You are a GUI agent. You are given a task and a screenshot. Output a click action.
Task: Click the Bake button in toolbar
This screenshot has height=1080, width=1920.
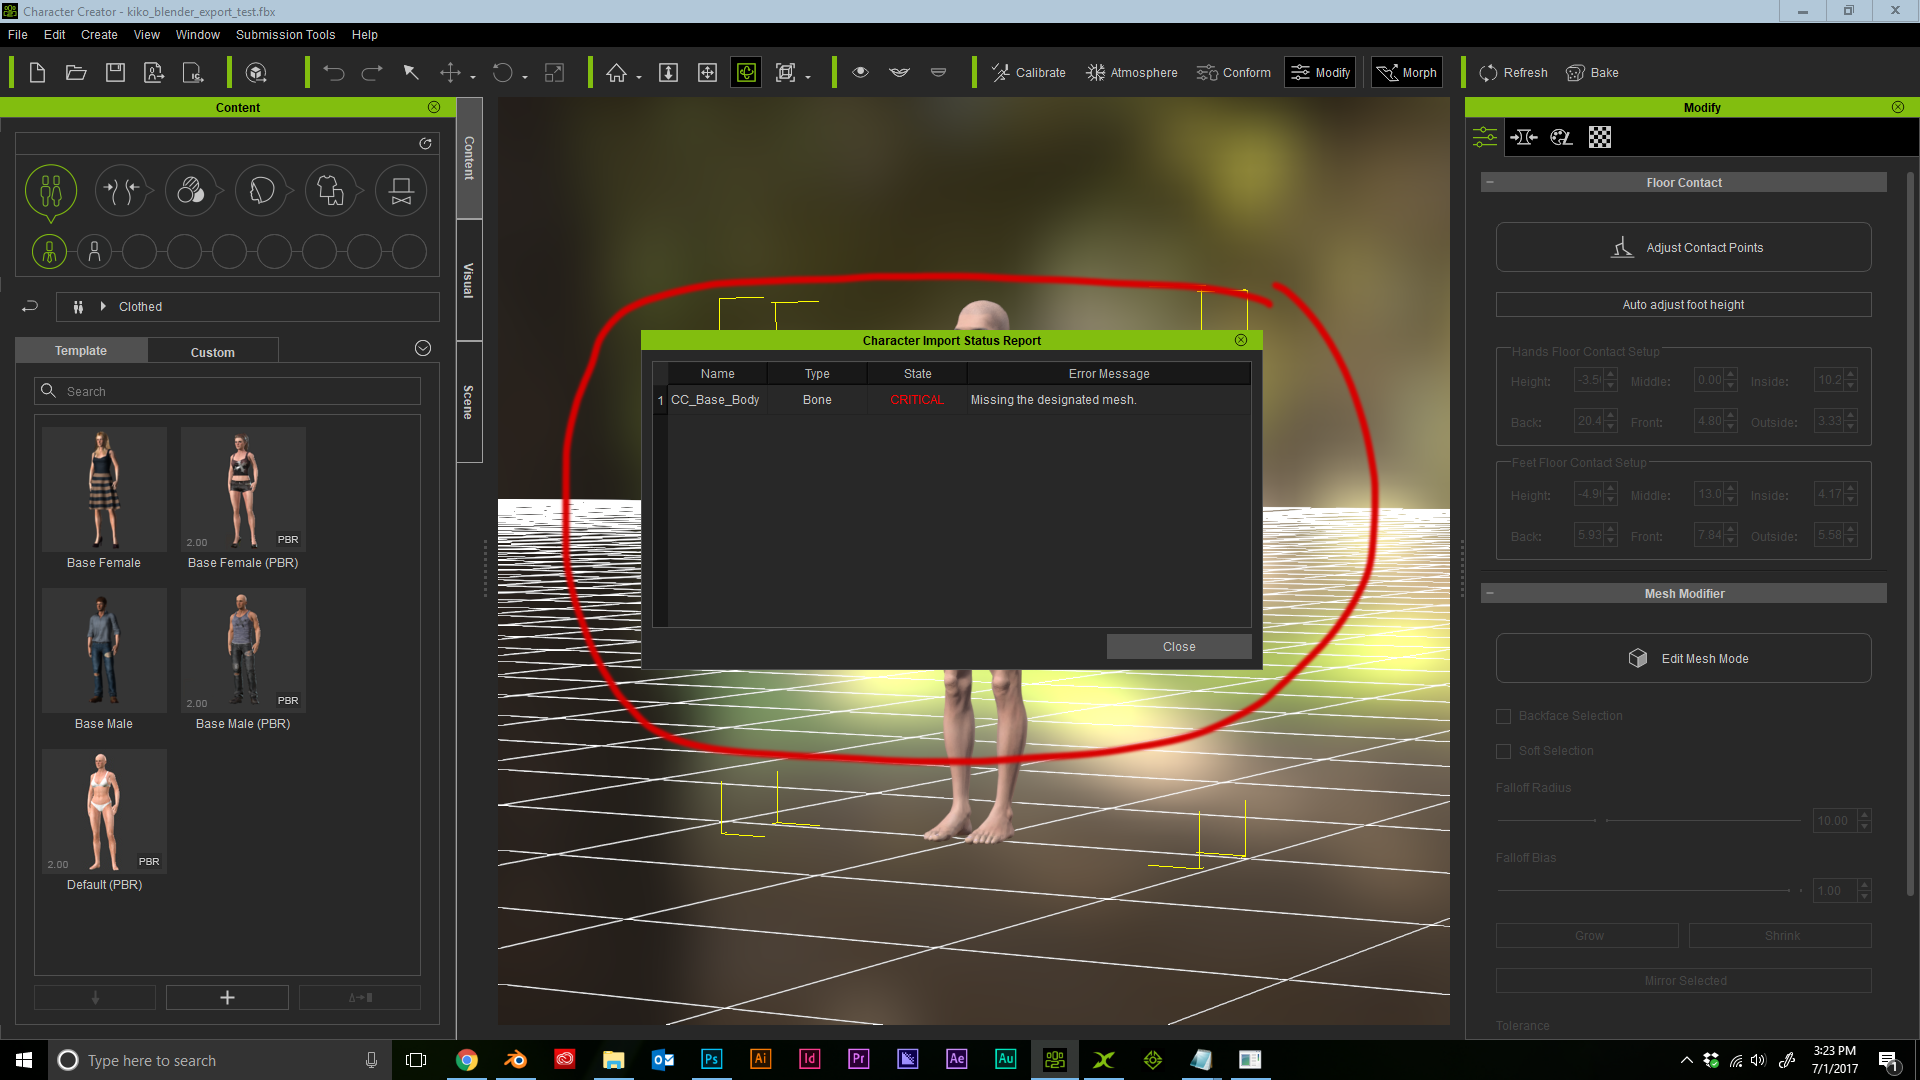[x=1592, y=73]
